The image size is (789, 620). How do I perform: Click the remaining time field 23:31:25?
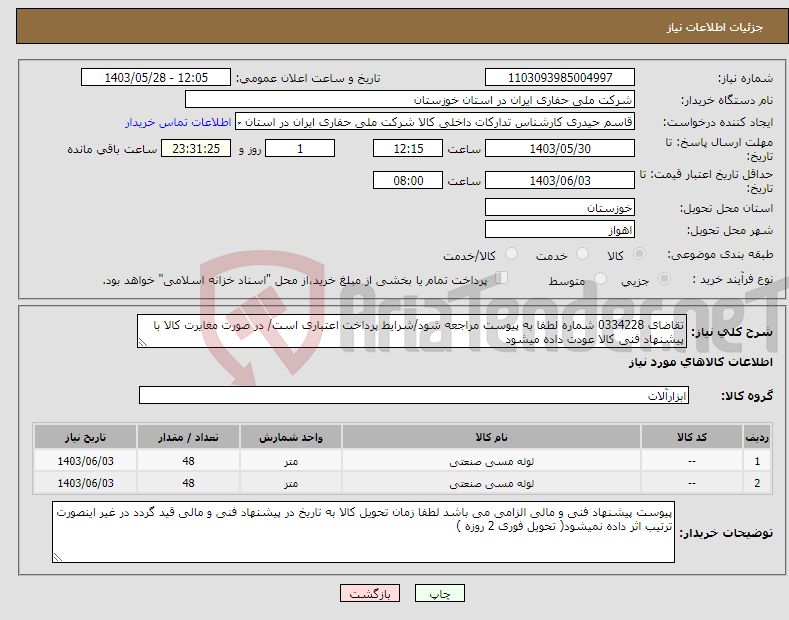[196, 148]
